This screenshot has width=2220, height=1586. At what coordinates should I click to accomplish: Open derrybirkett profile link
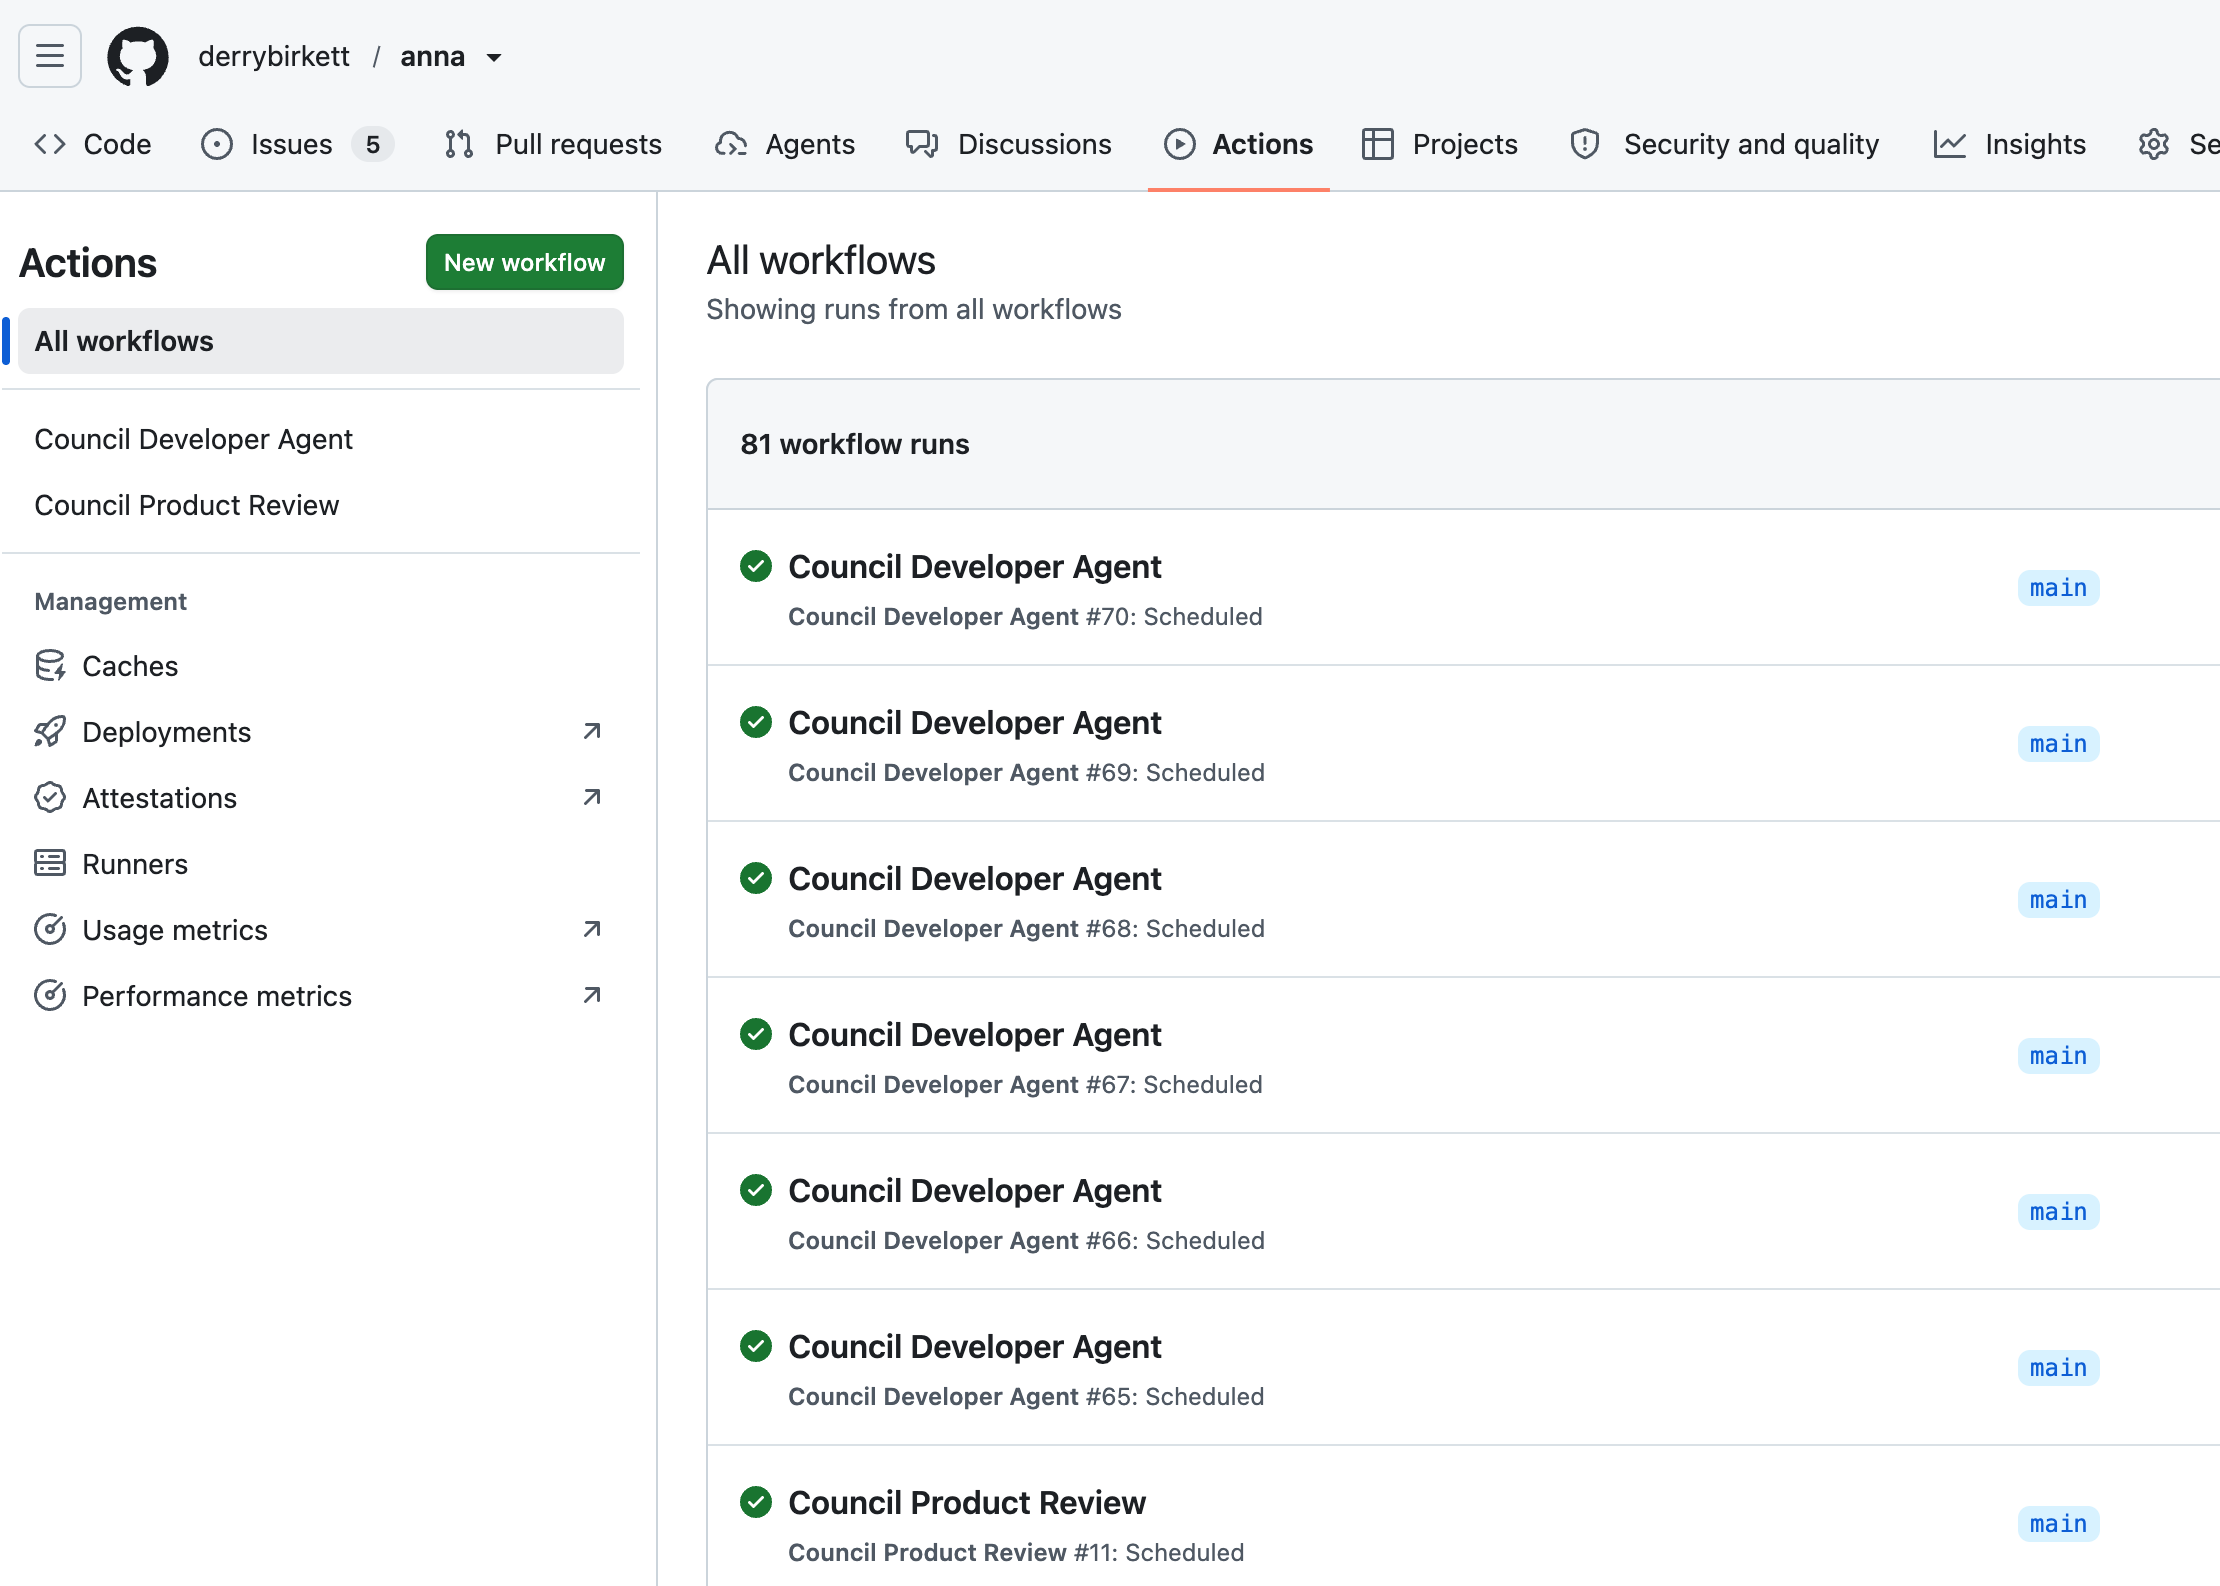(x=274, y=56)
